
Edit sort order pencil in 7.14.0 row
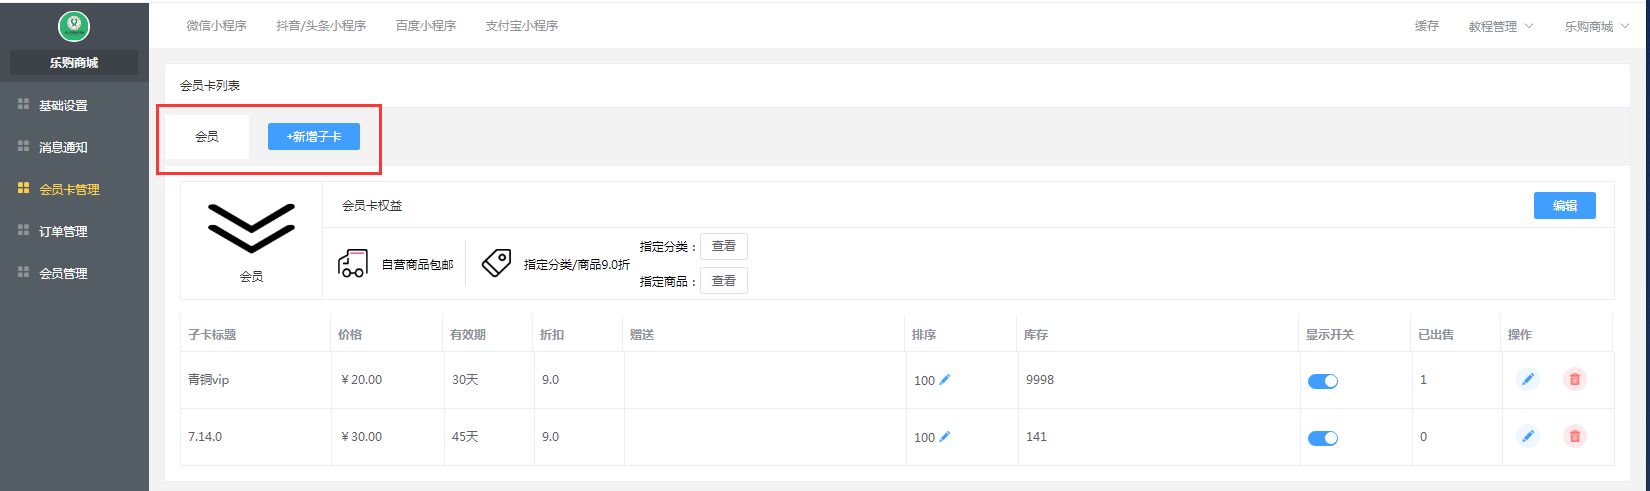[x=945, y=437]
